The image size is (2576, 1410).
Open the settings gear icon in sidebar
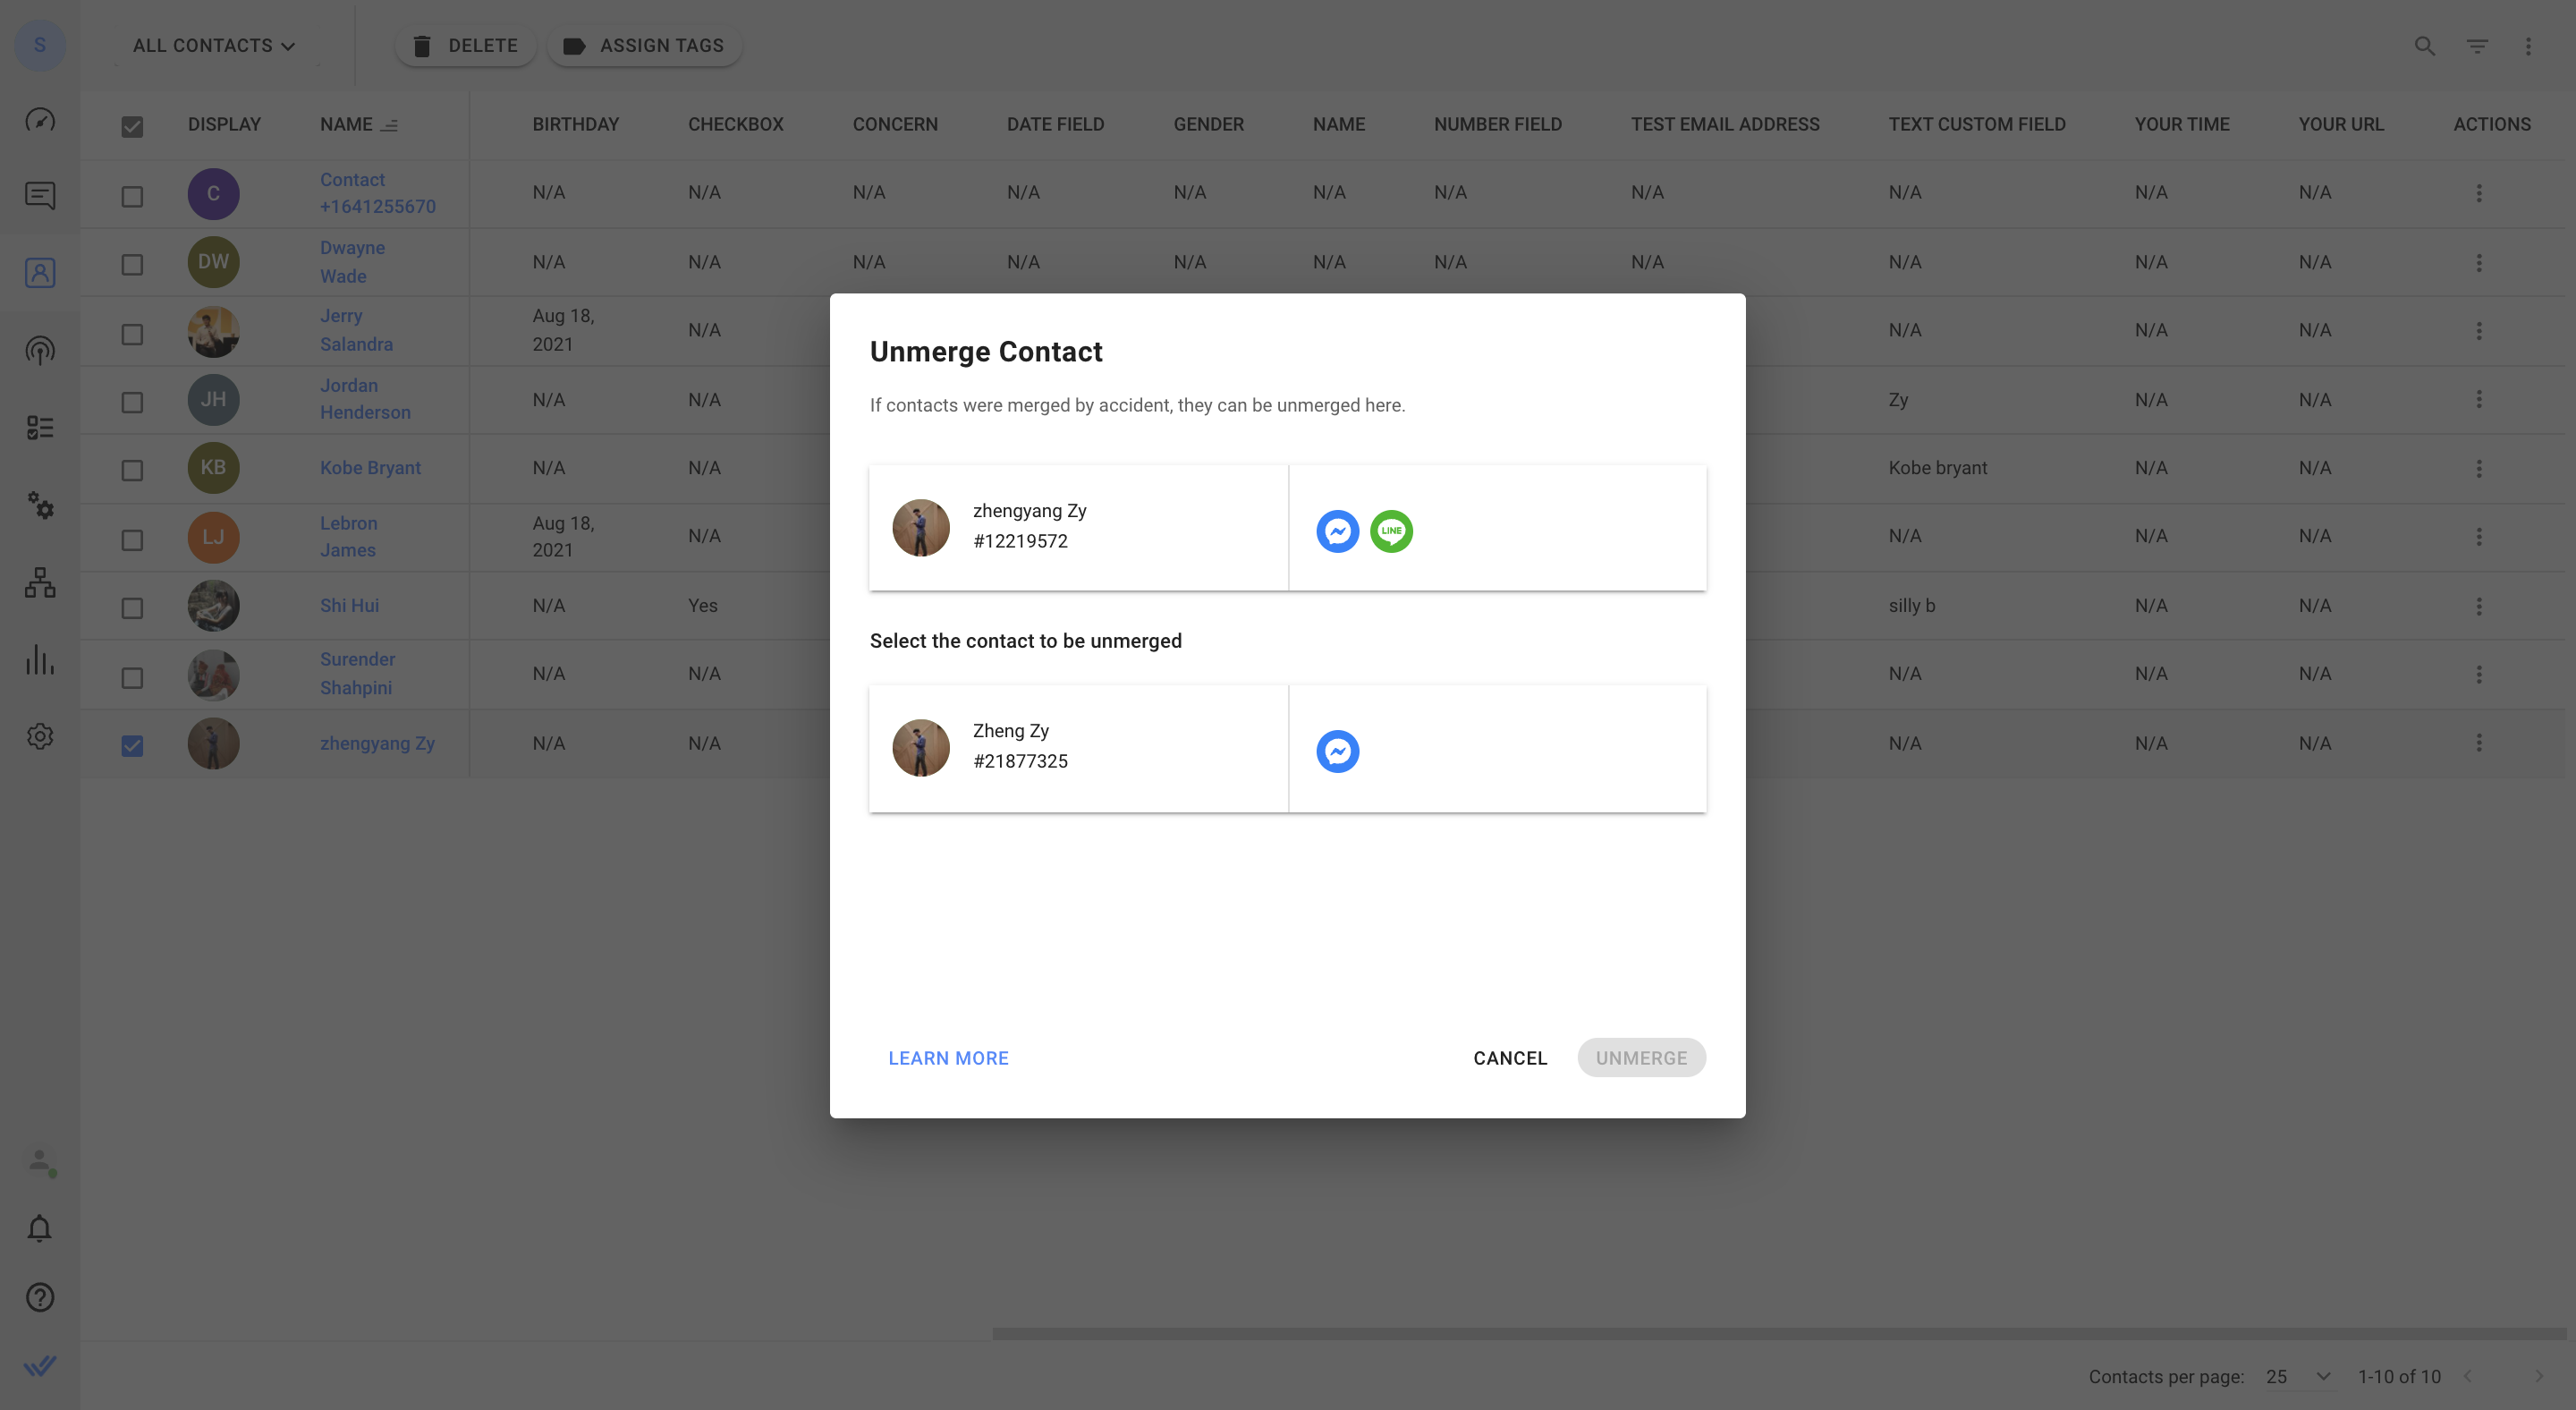click(x=40, y=737)
